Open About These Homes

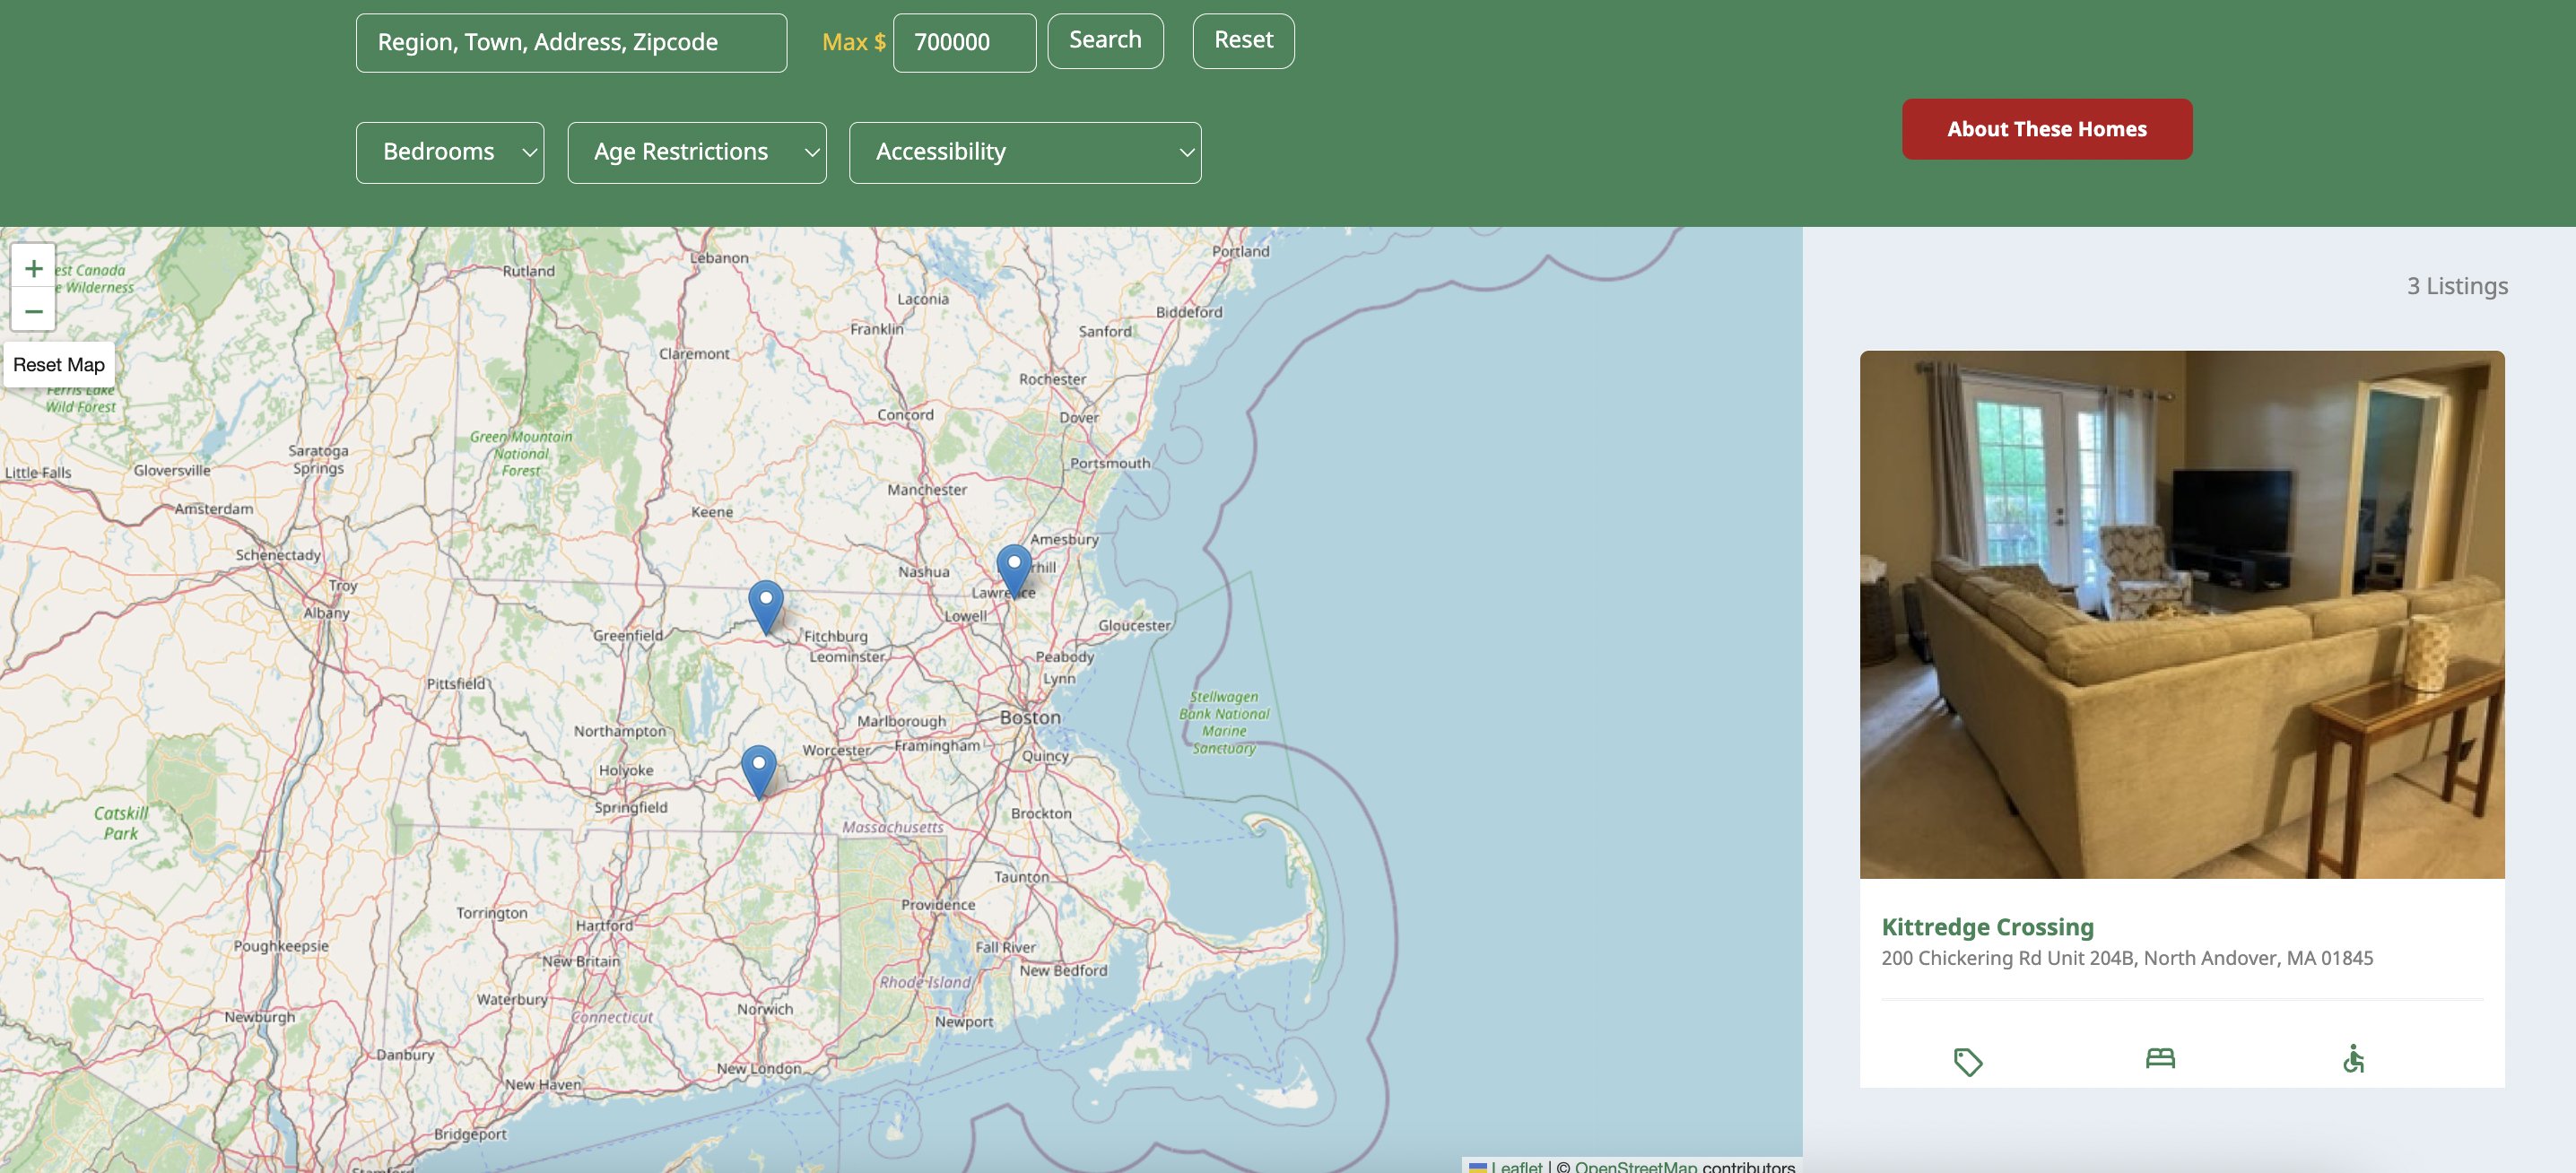(2046, 129)
